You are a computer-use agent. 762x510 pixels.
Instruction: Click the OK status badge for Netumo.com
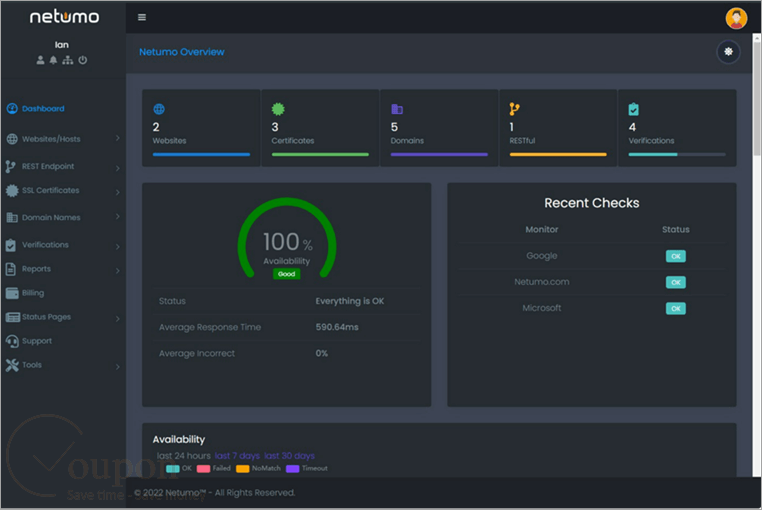(675, 282)
